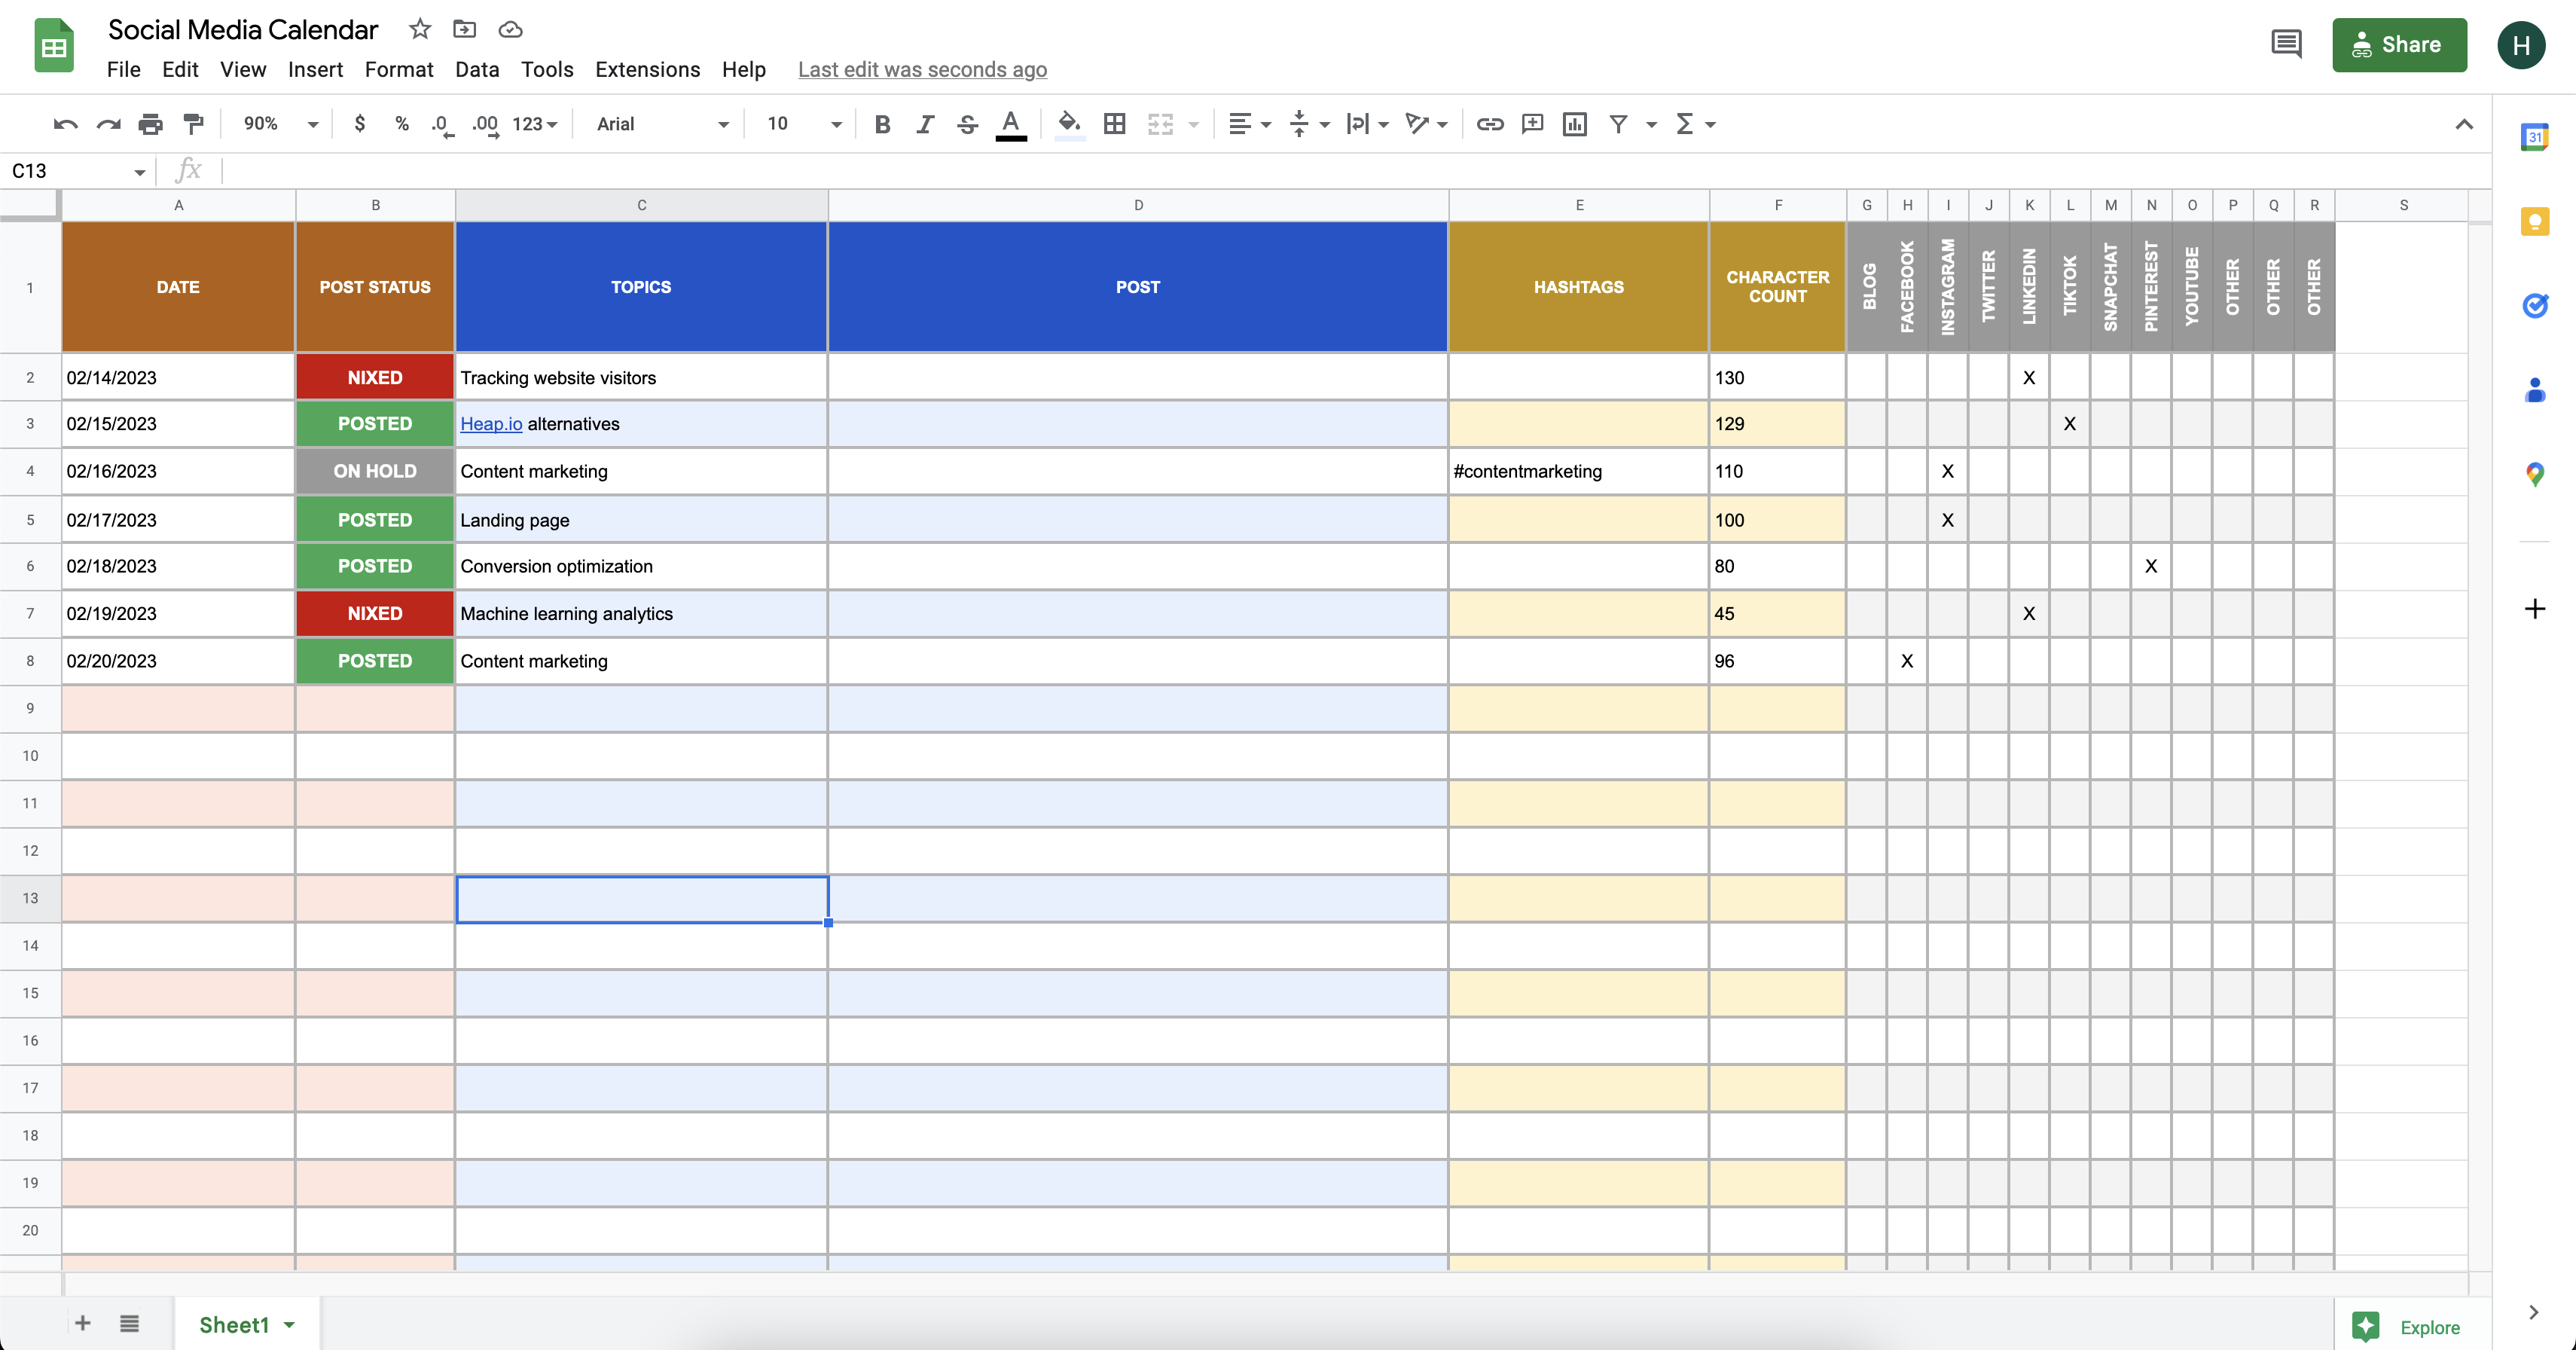Increase decimal places
Image resolution: width=2576 pixels, height=1350 pixels.
(486, 124)
